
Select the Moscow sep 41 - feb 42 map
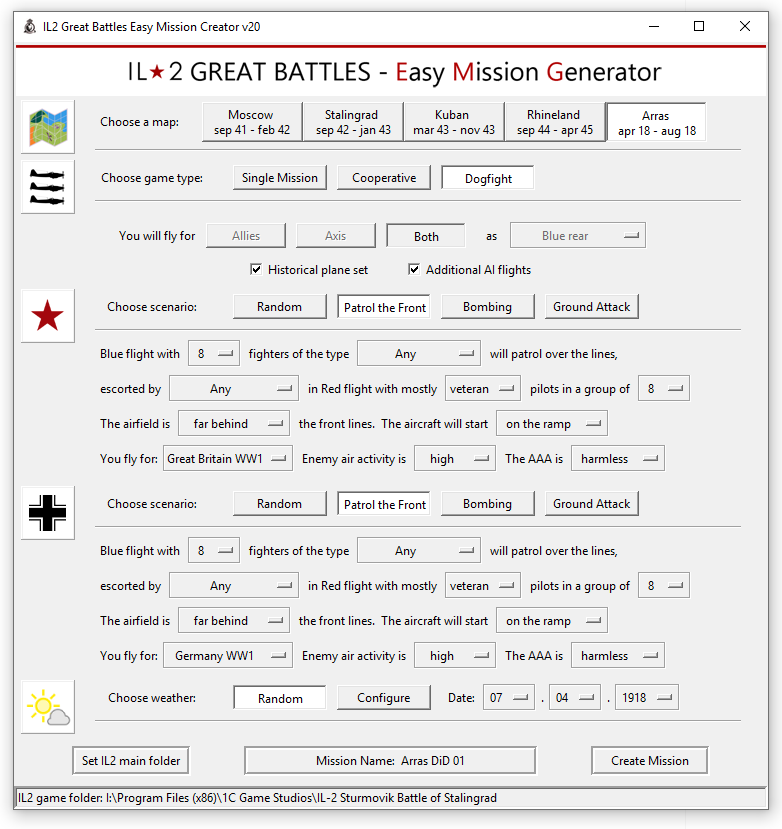pyautogui.click(x=252, y=122)
